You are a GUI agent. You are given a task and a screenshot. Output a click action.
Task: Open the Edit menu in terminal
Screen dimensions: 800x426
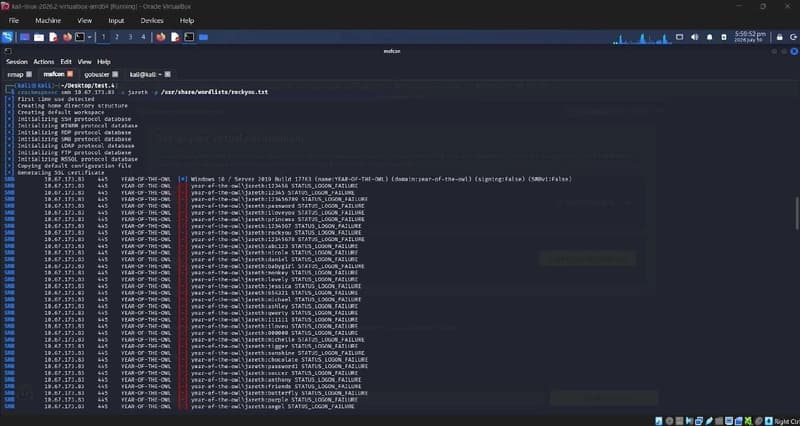point(66,62)
